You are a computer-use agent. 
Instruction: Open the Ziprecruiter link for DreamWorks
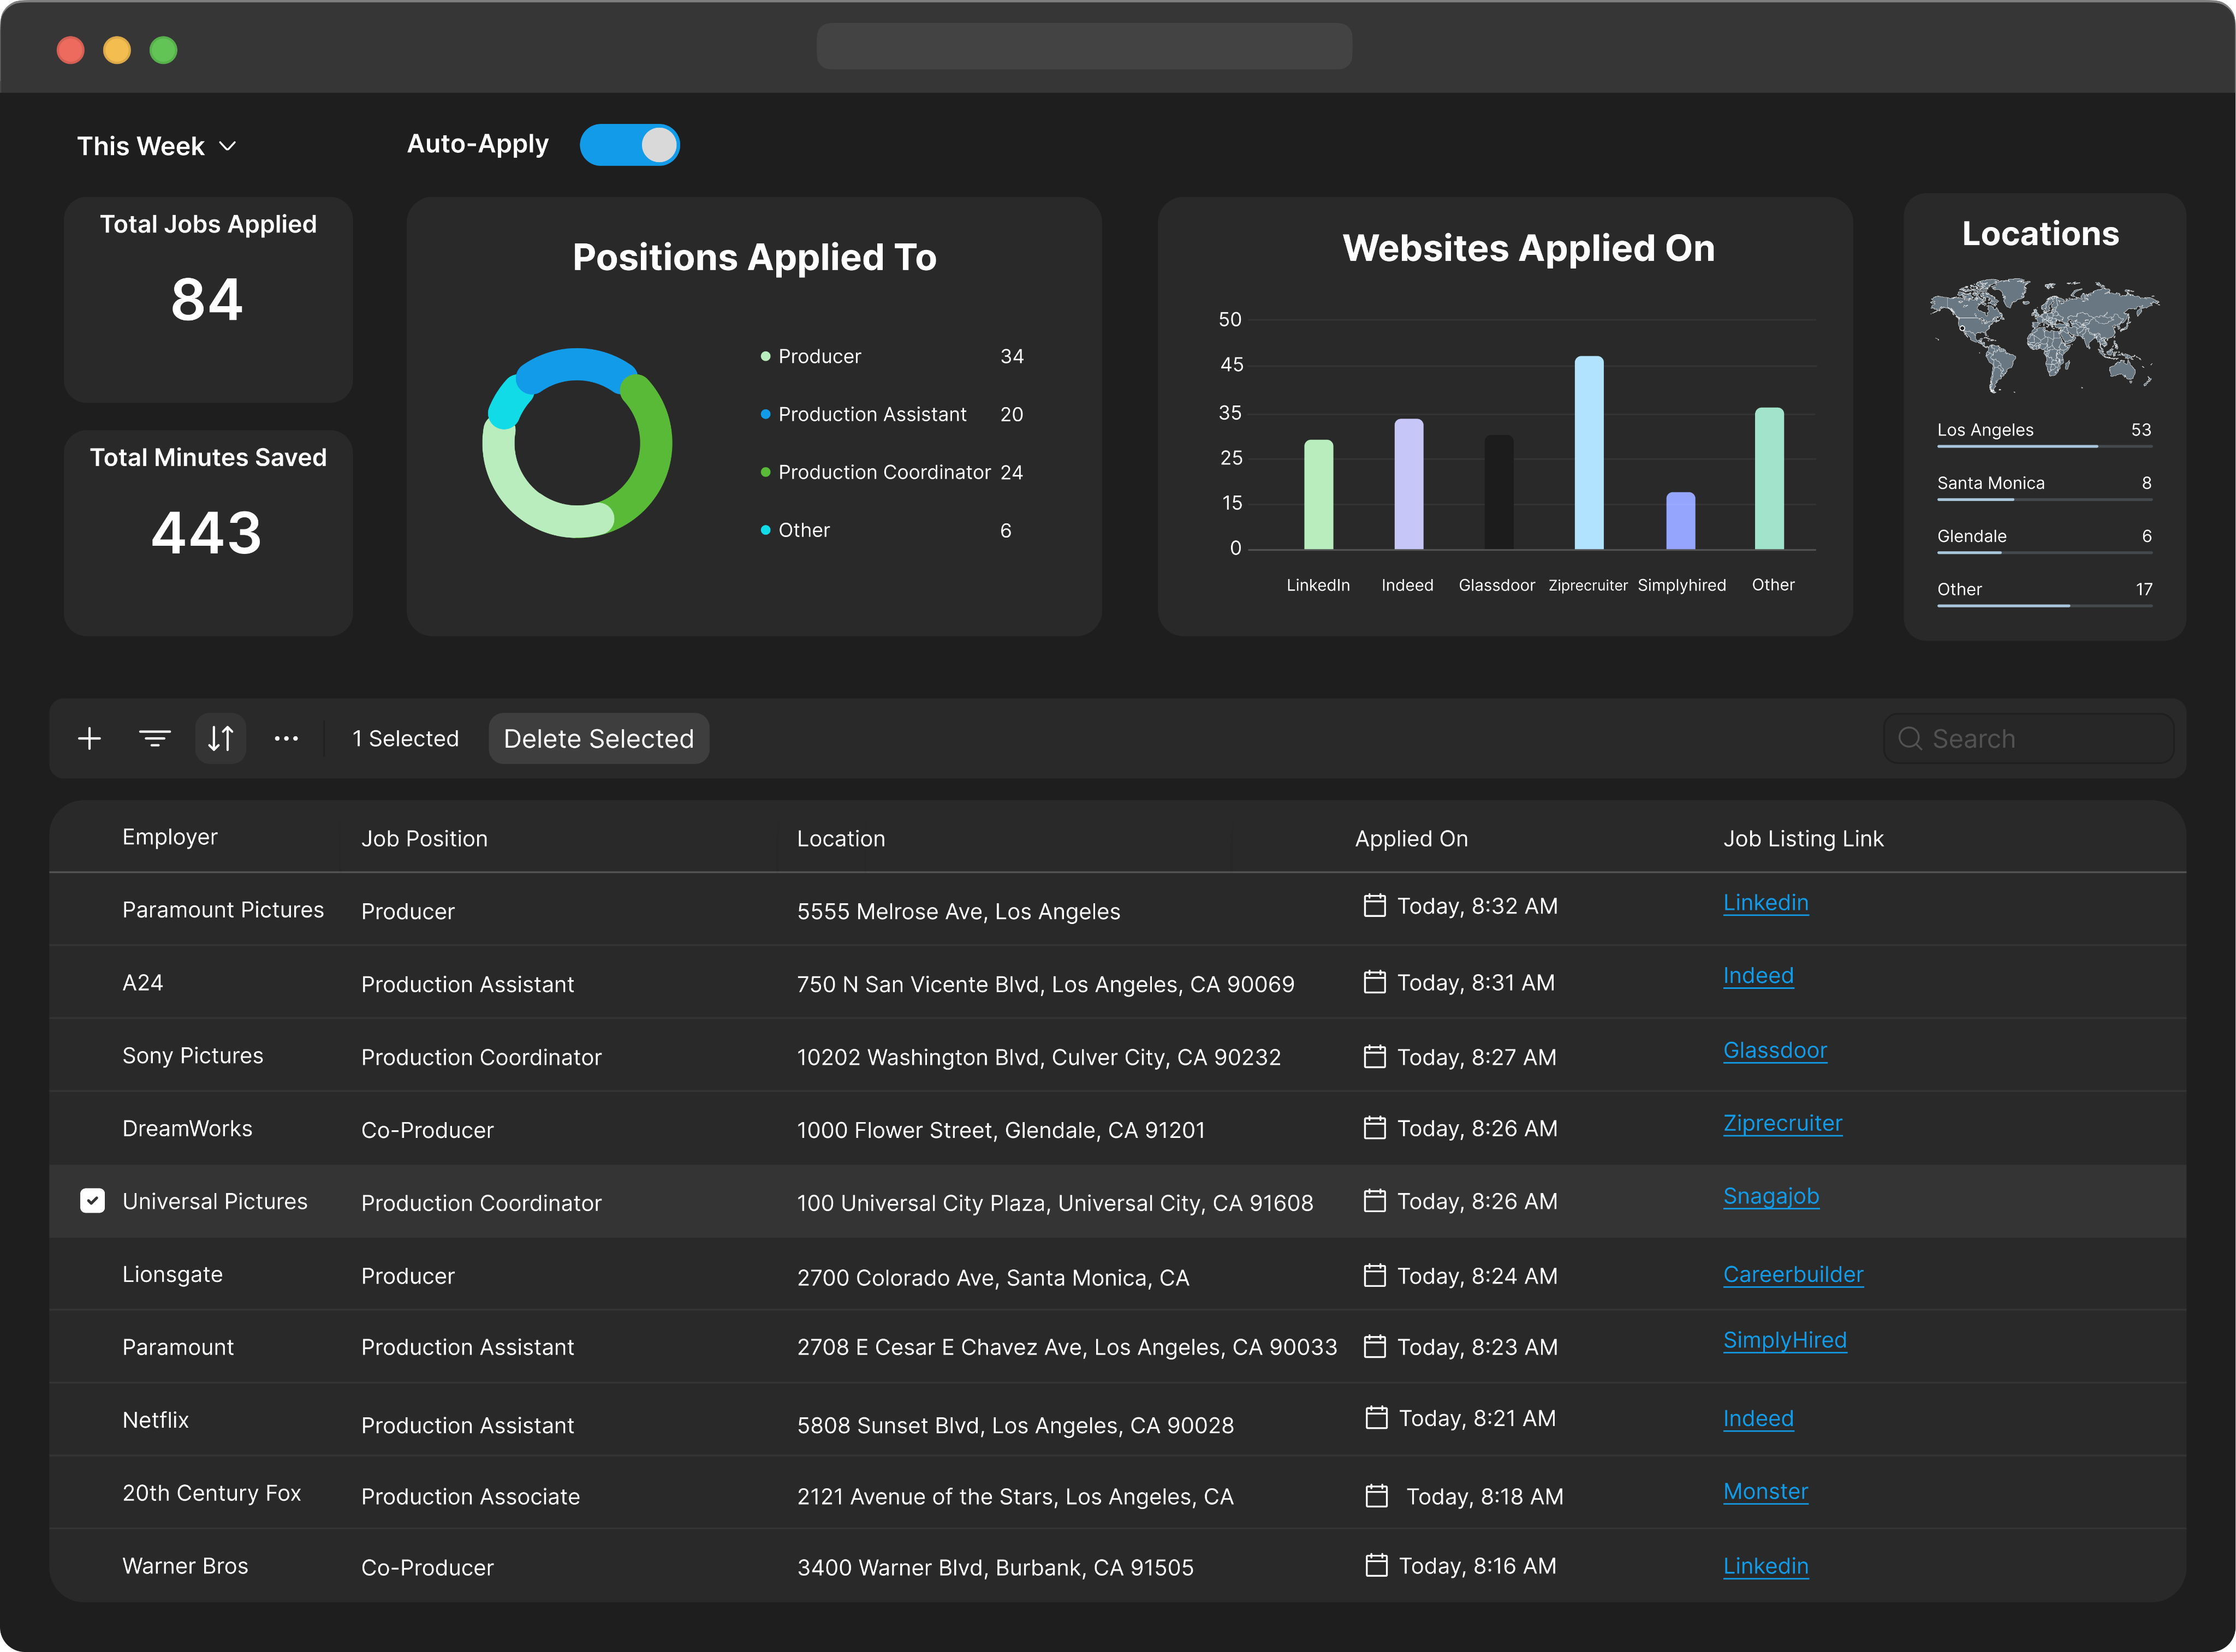coord(1782,1123)
